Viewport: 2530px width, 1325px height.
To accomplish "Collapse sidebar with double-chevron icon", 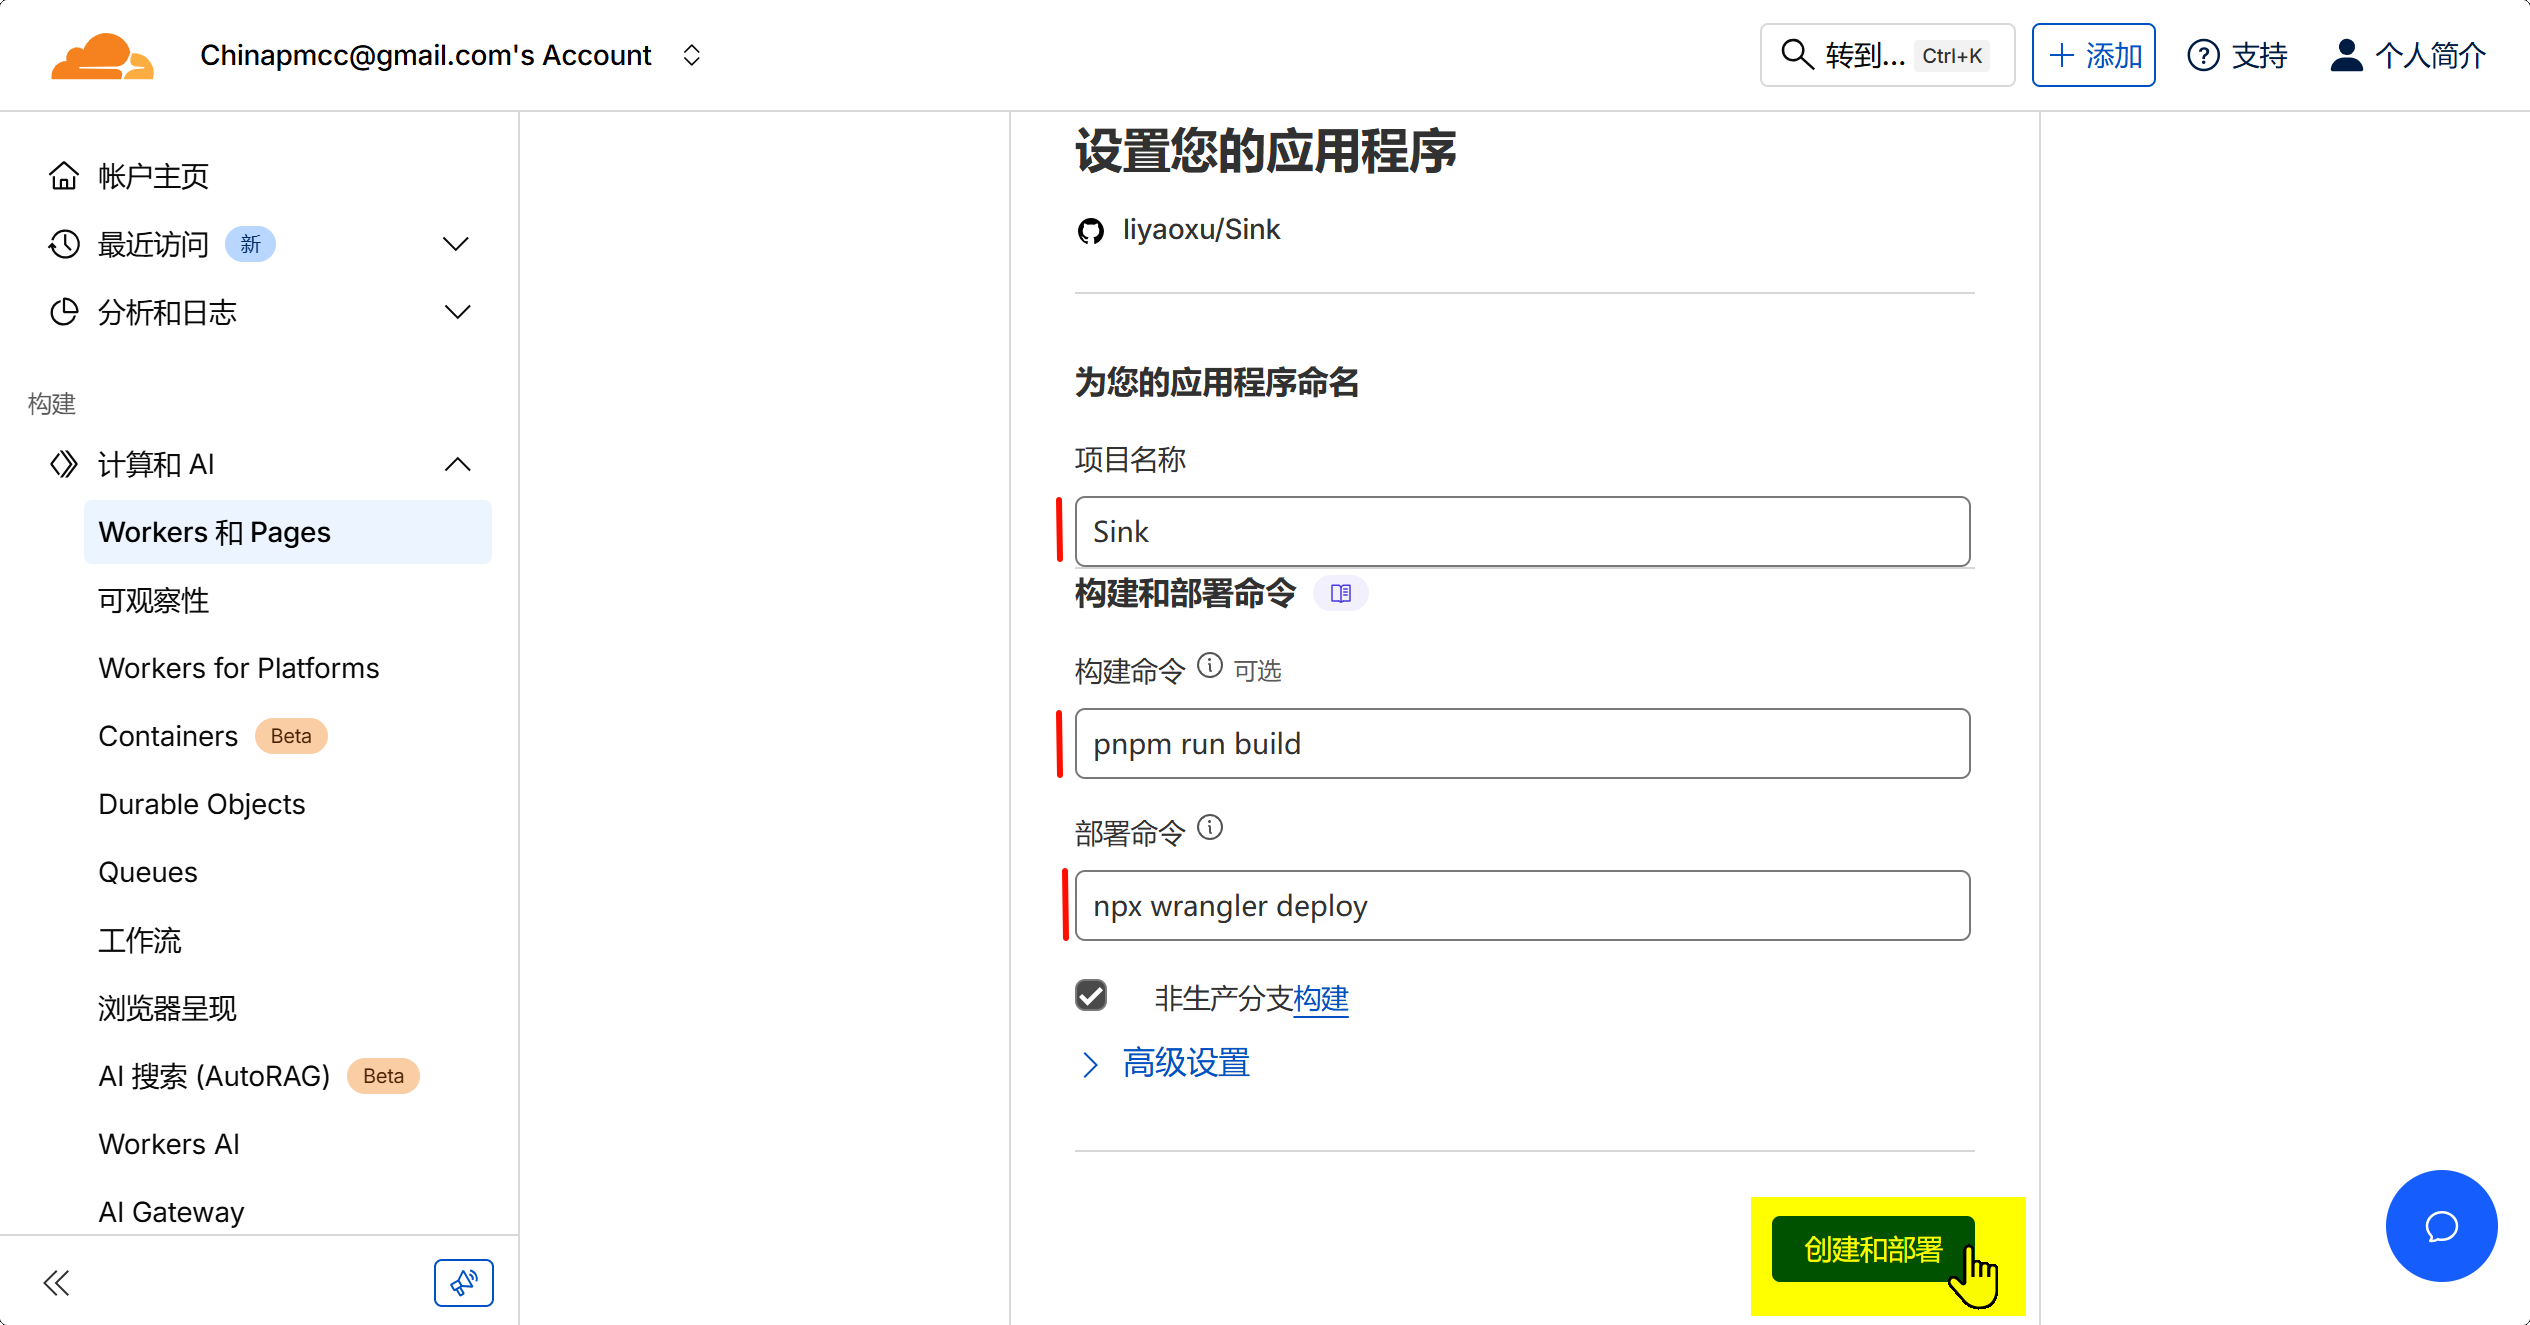I will [x=57, y=1283].
